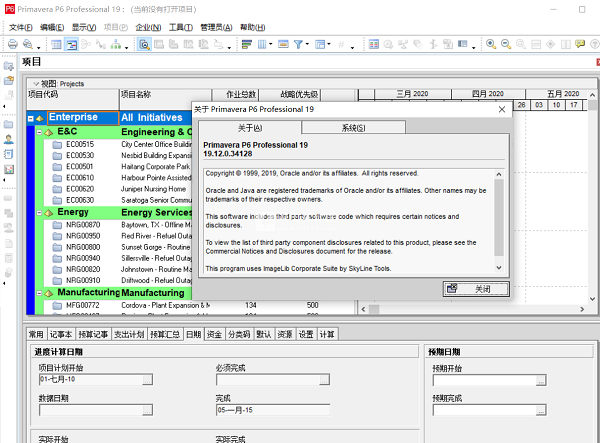The width and height of the screenshot is (600, 443).
Task: Click the zoom out magnifier icon
Action: 506,44
